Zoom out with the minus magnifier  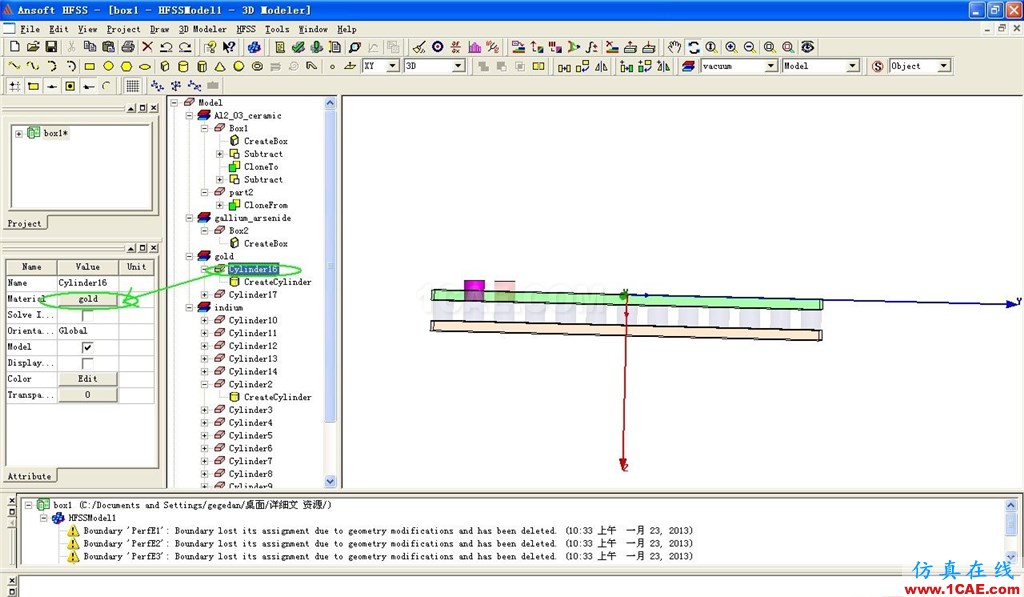tap(750, 47)
